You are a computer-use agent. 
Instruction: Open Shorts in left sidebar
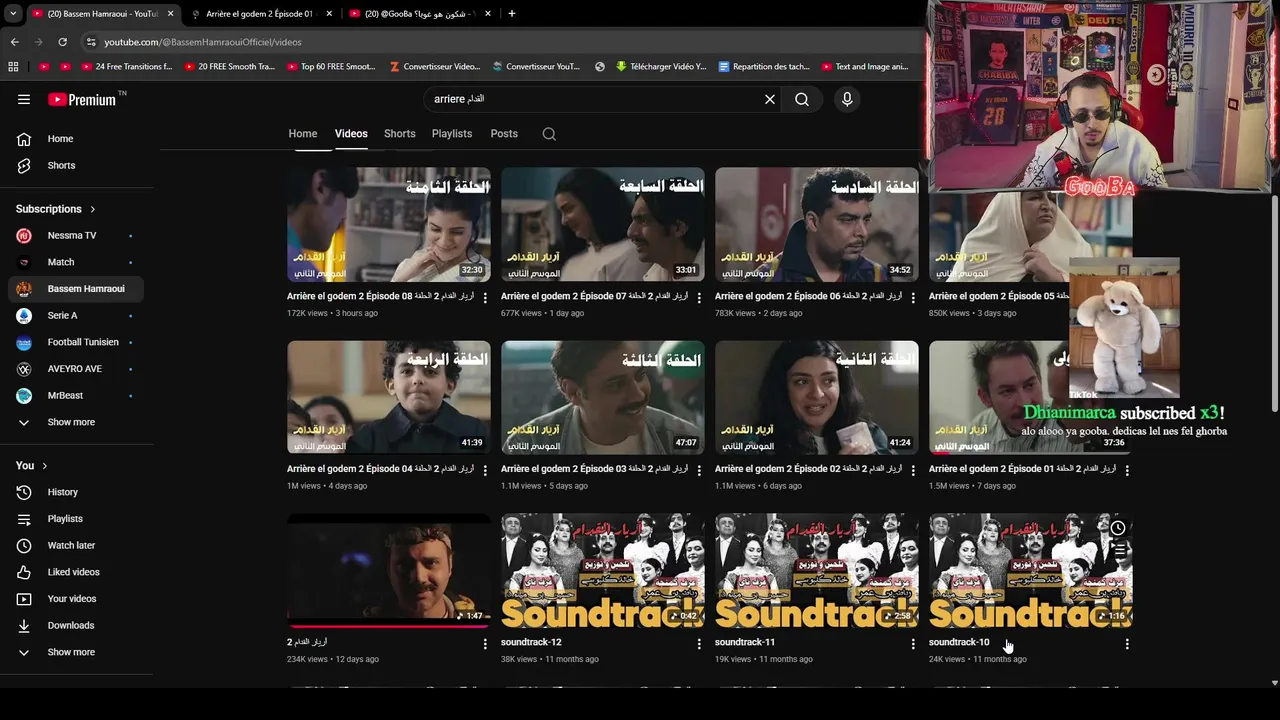(76, 165)
